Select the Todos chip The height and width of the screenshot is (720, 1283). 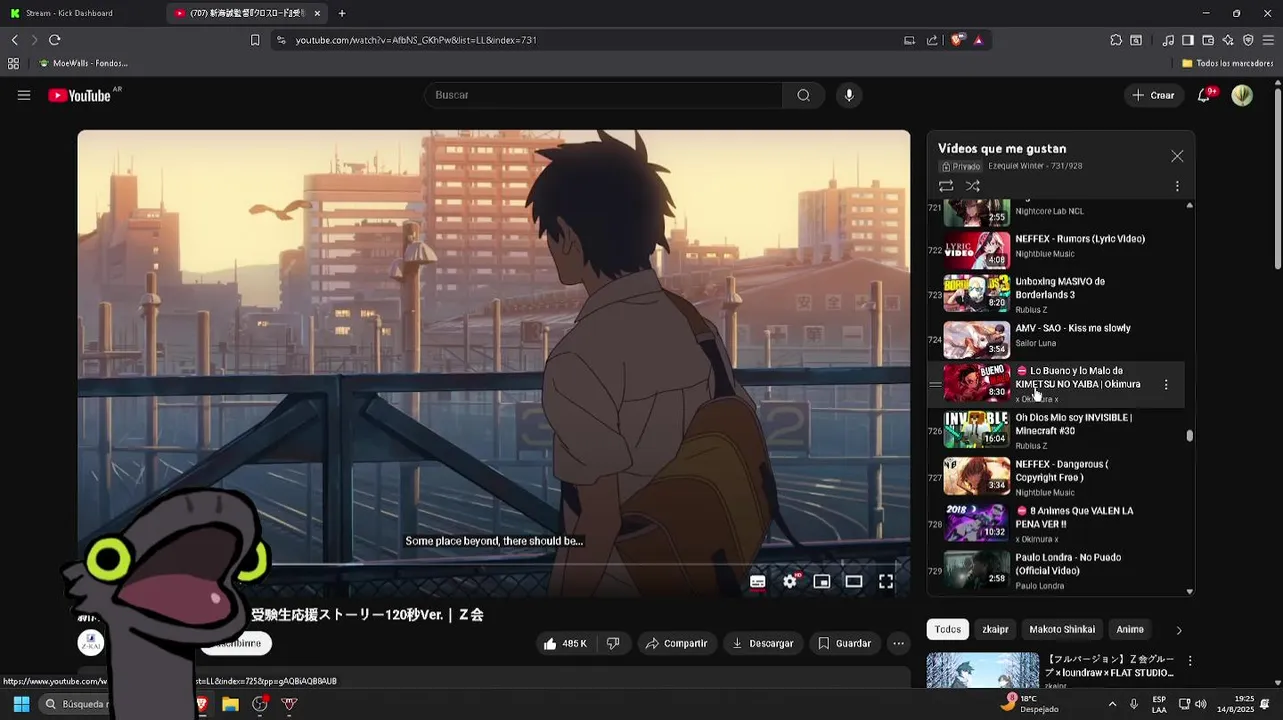[x=948, y=629]
